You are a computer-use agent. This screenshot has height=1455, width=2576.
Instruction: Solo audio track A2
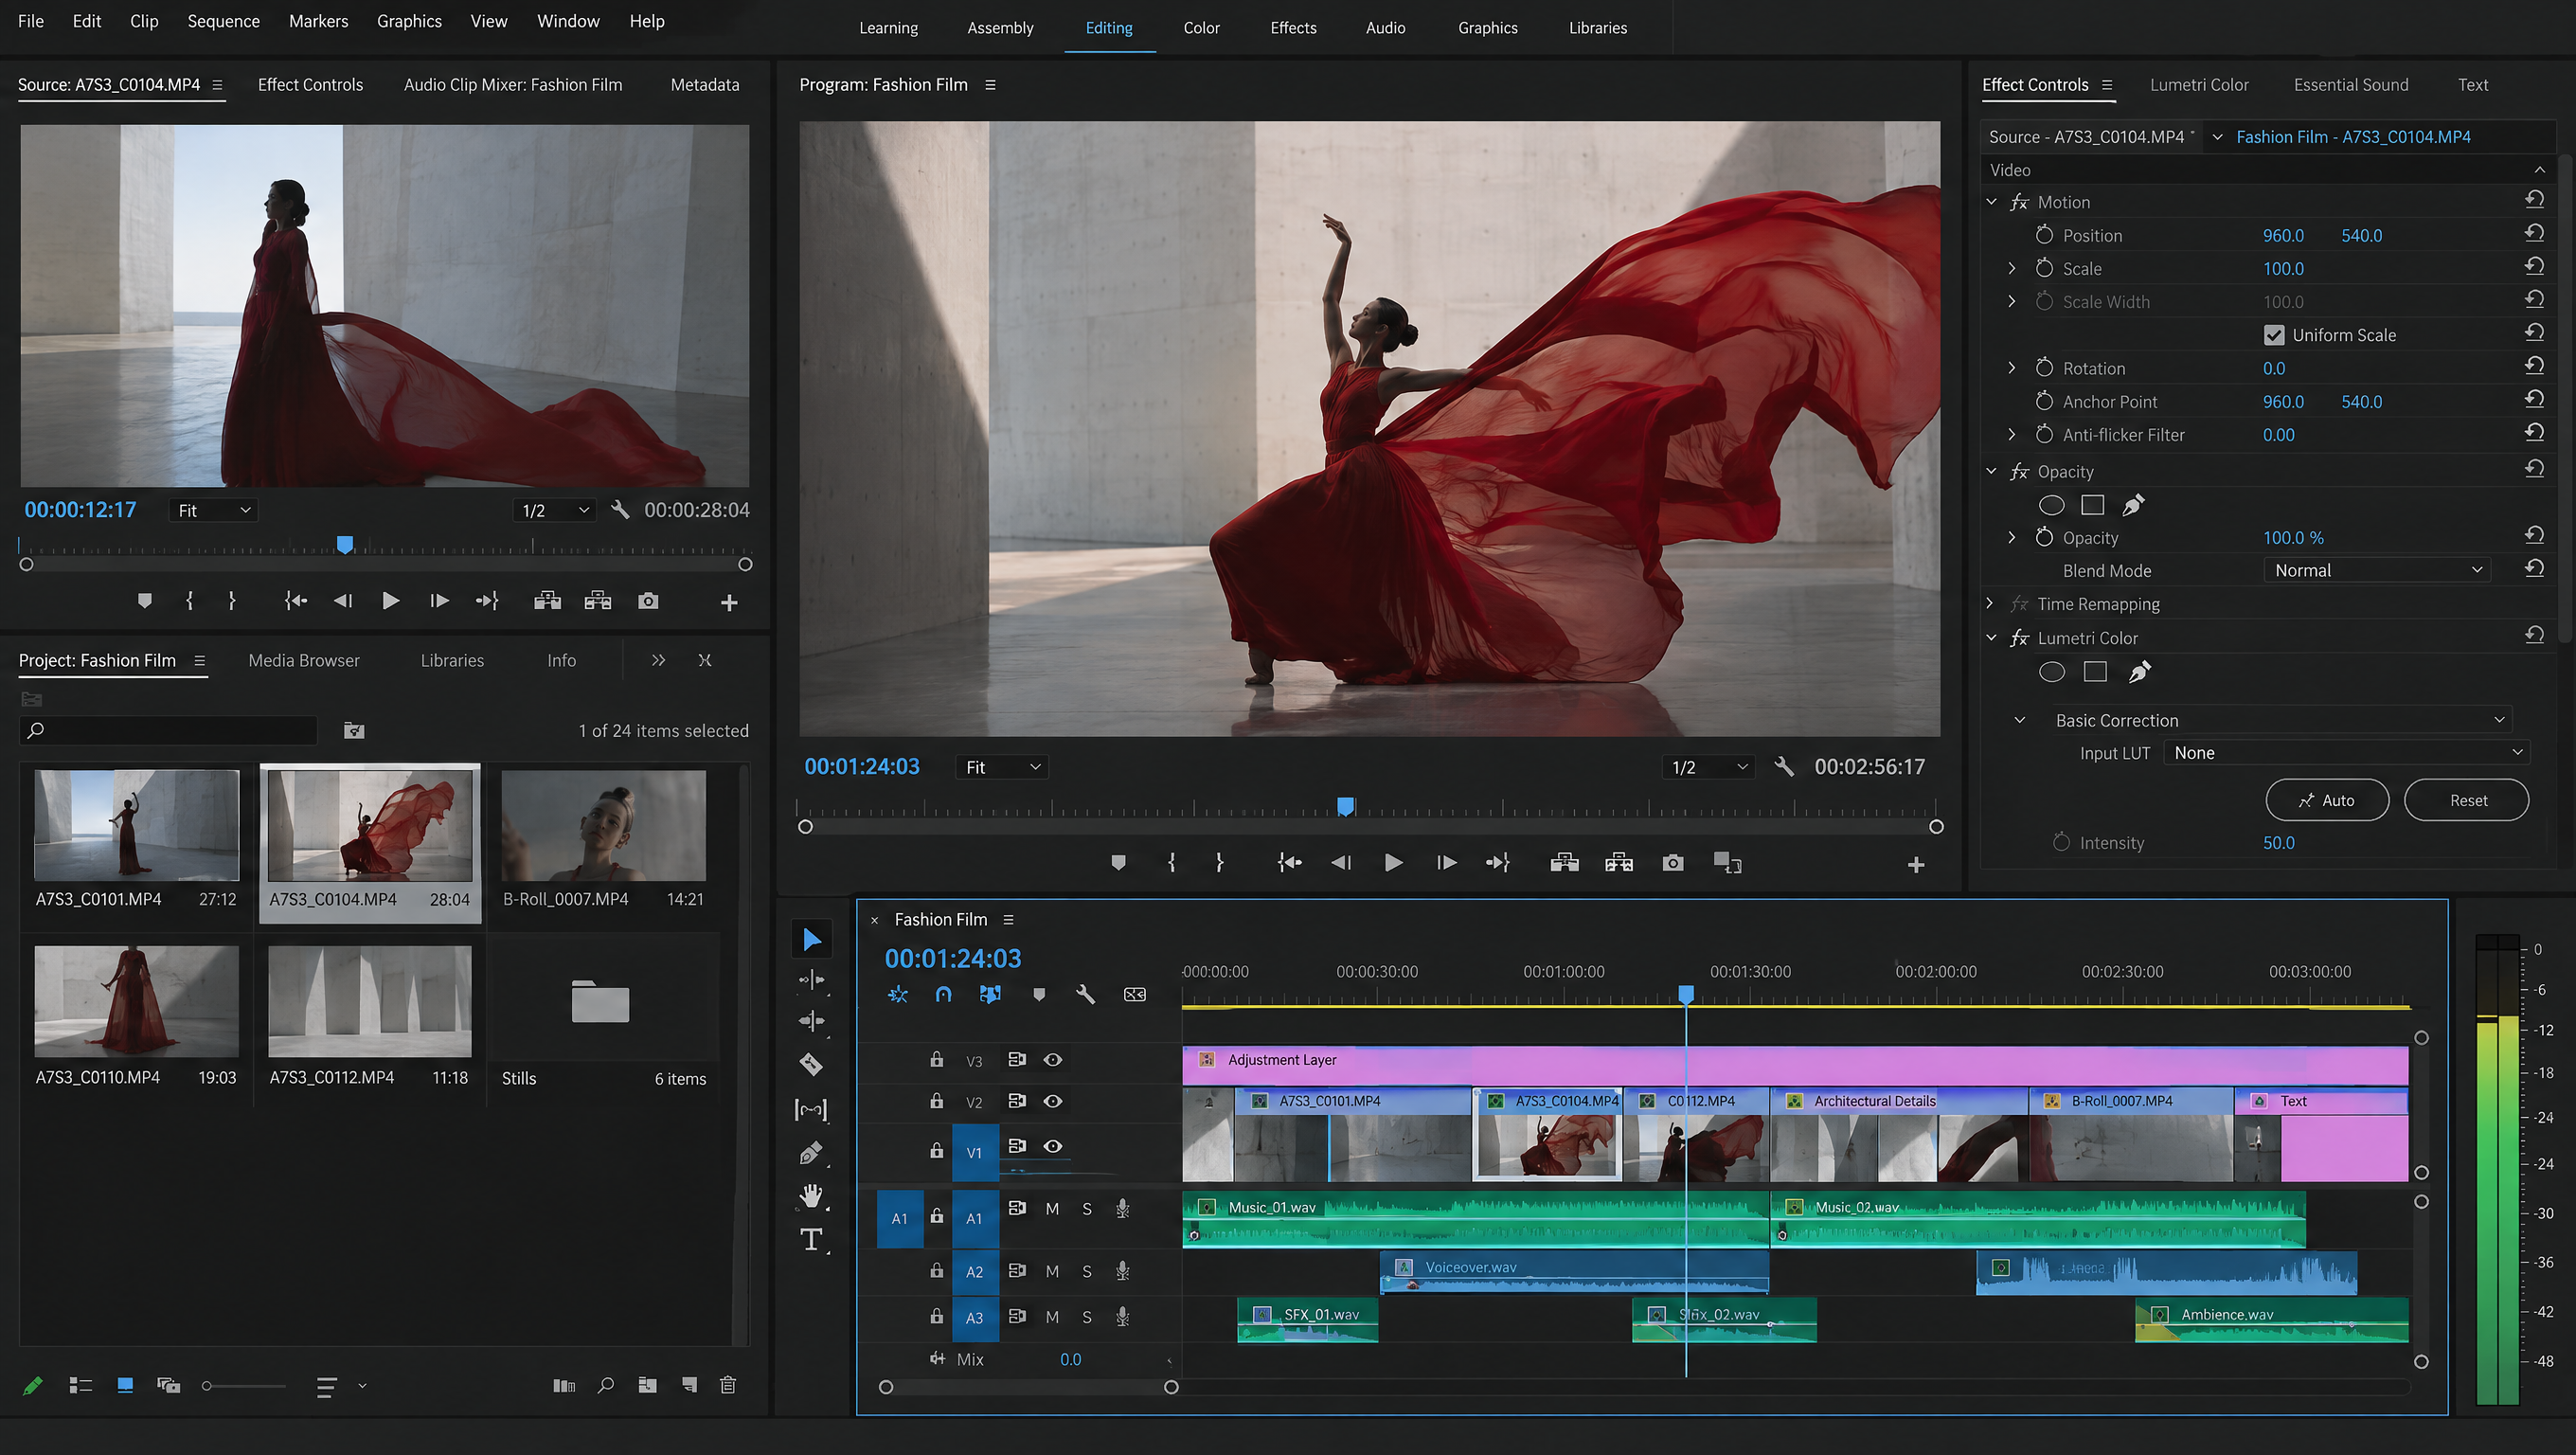tap(1087, 1272)
